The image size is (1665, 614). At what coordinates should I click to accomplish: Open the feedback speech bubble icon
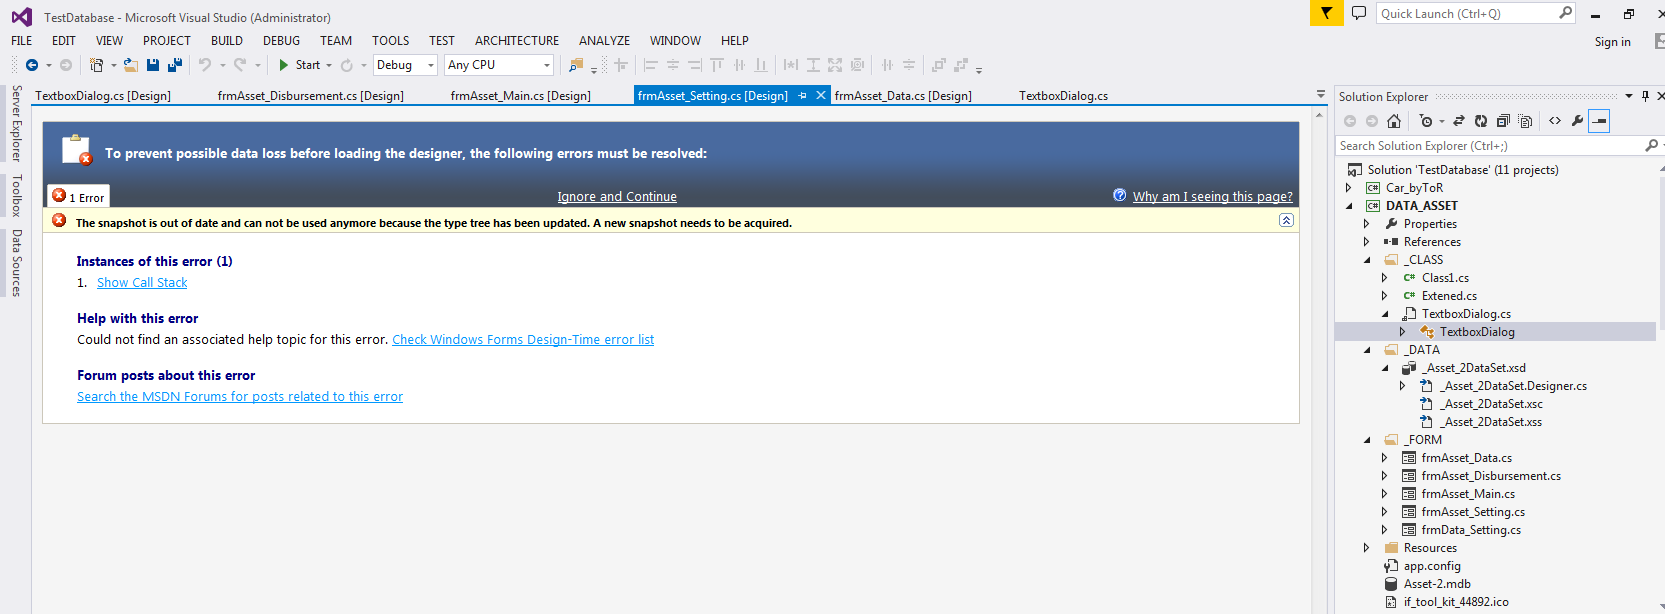click(x=1359, y=13)
